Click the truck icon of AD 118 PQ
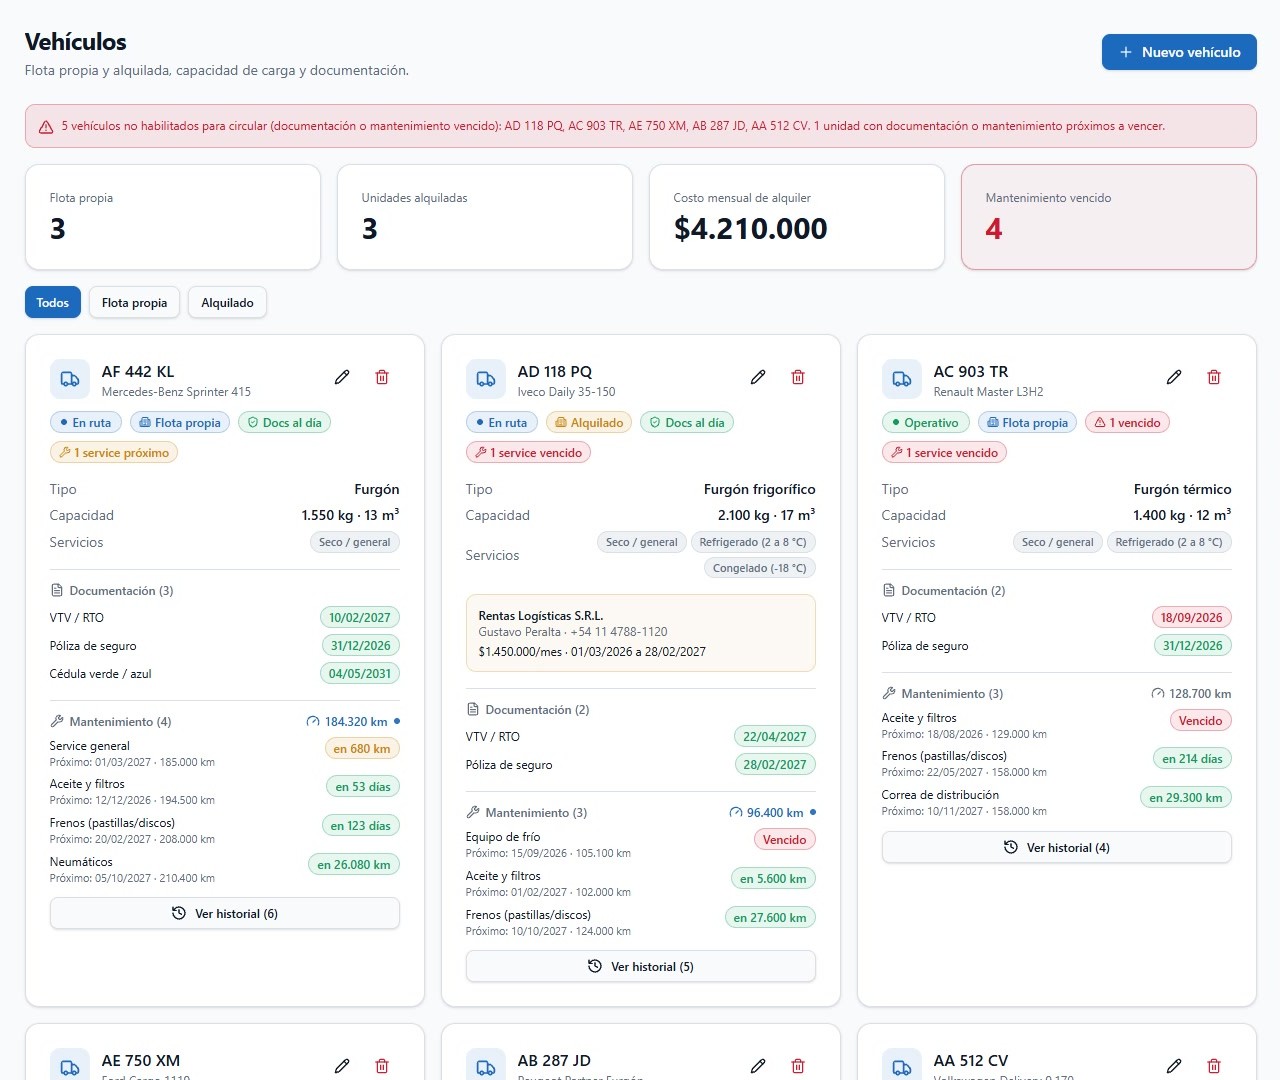1280x1080 pixels. pyautogui.click(x=486, y=379)
